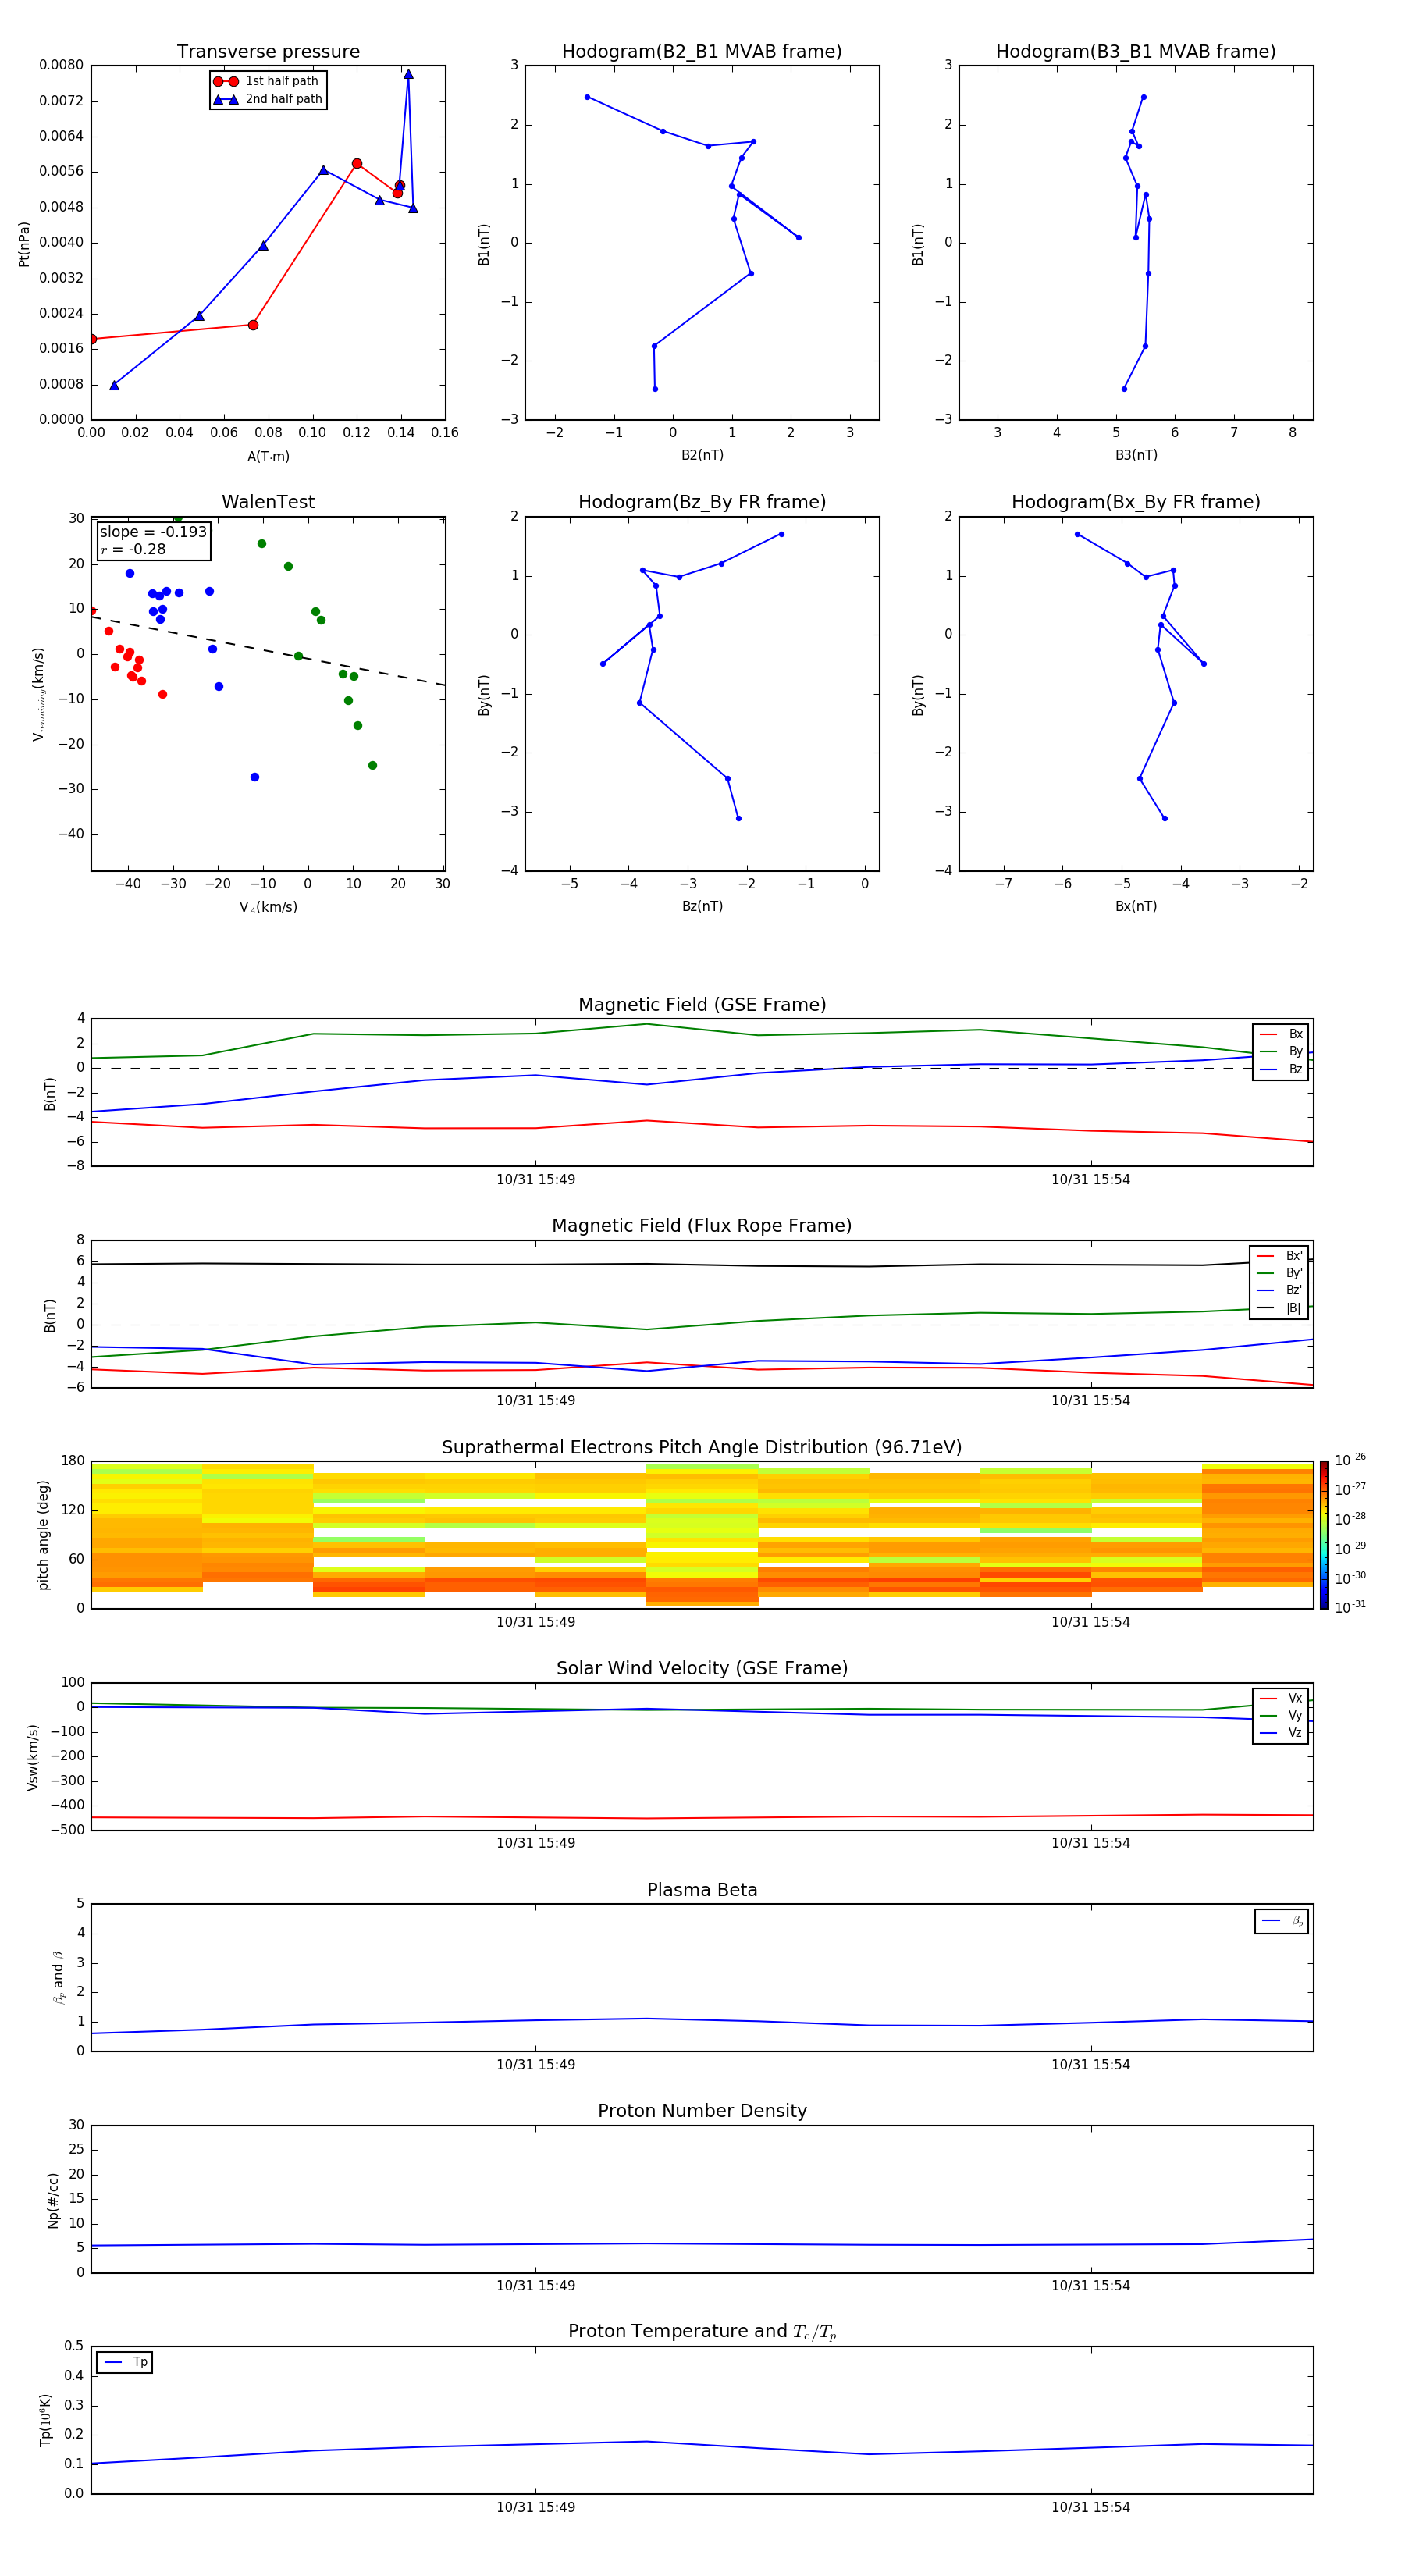Click the "Plasma Beta" plot title
This screenshot has height=2576, width=1405.
point(702,1891)
